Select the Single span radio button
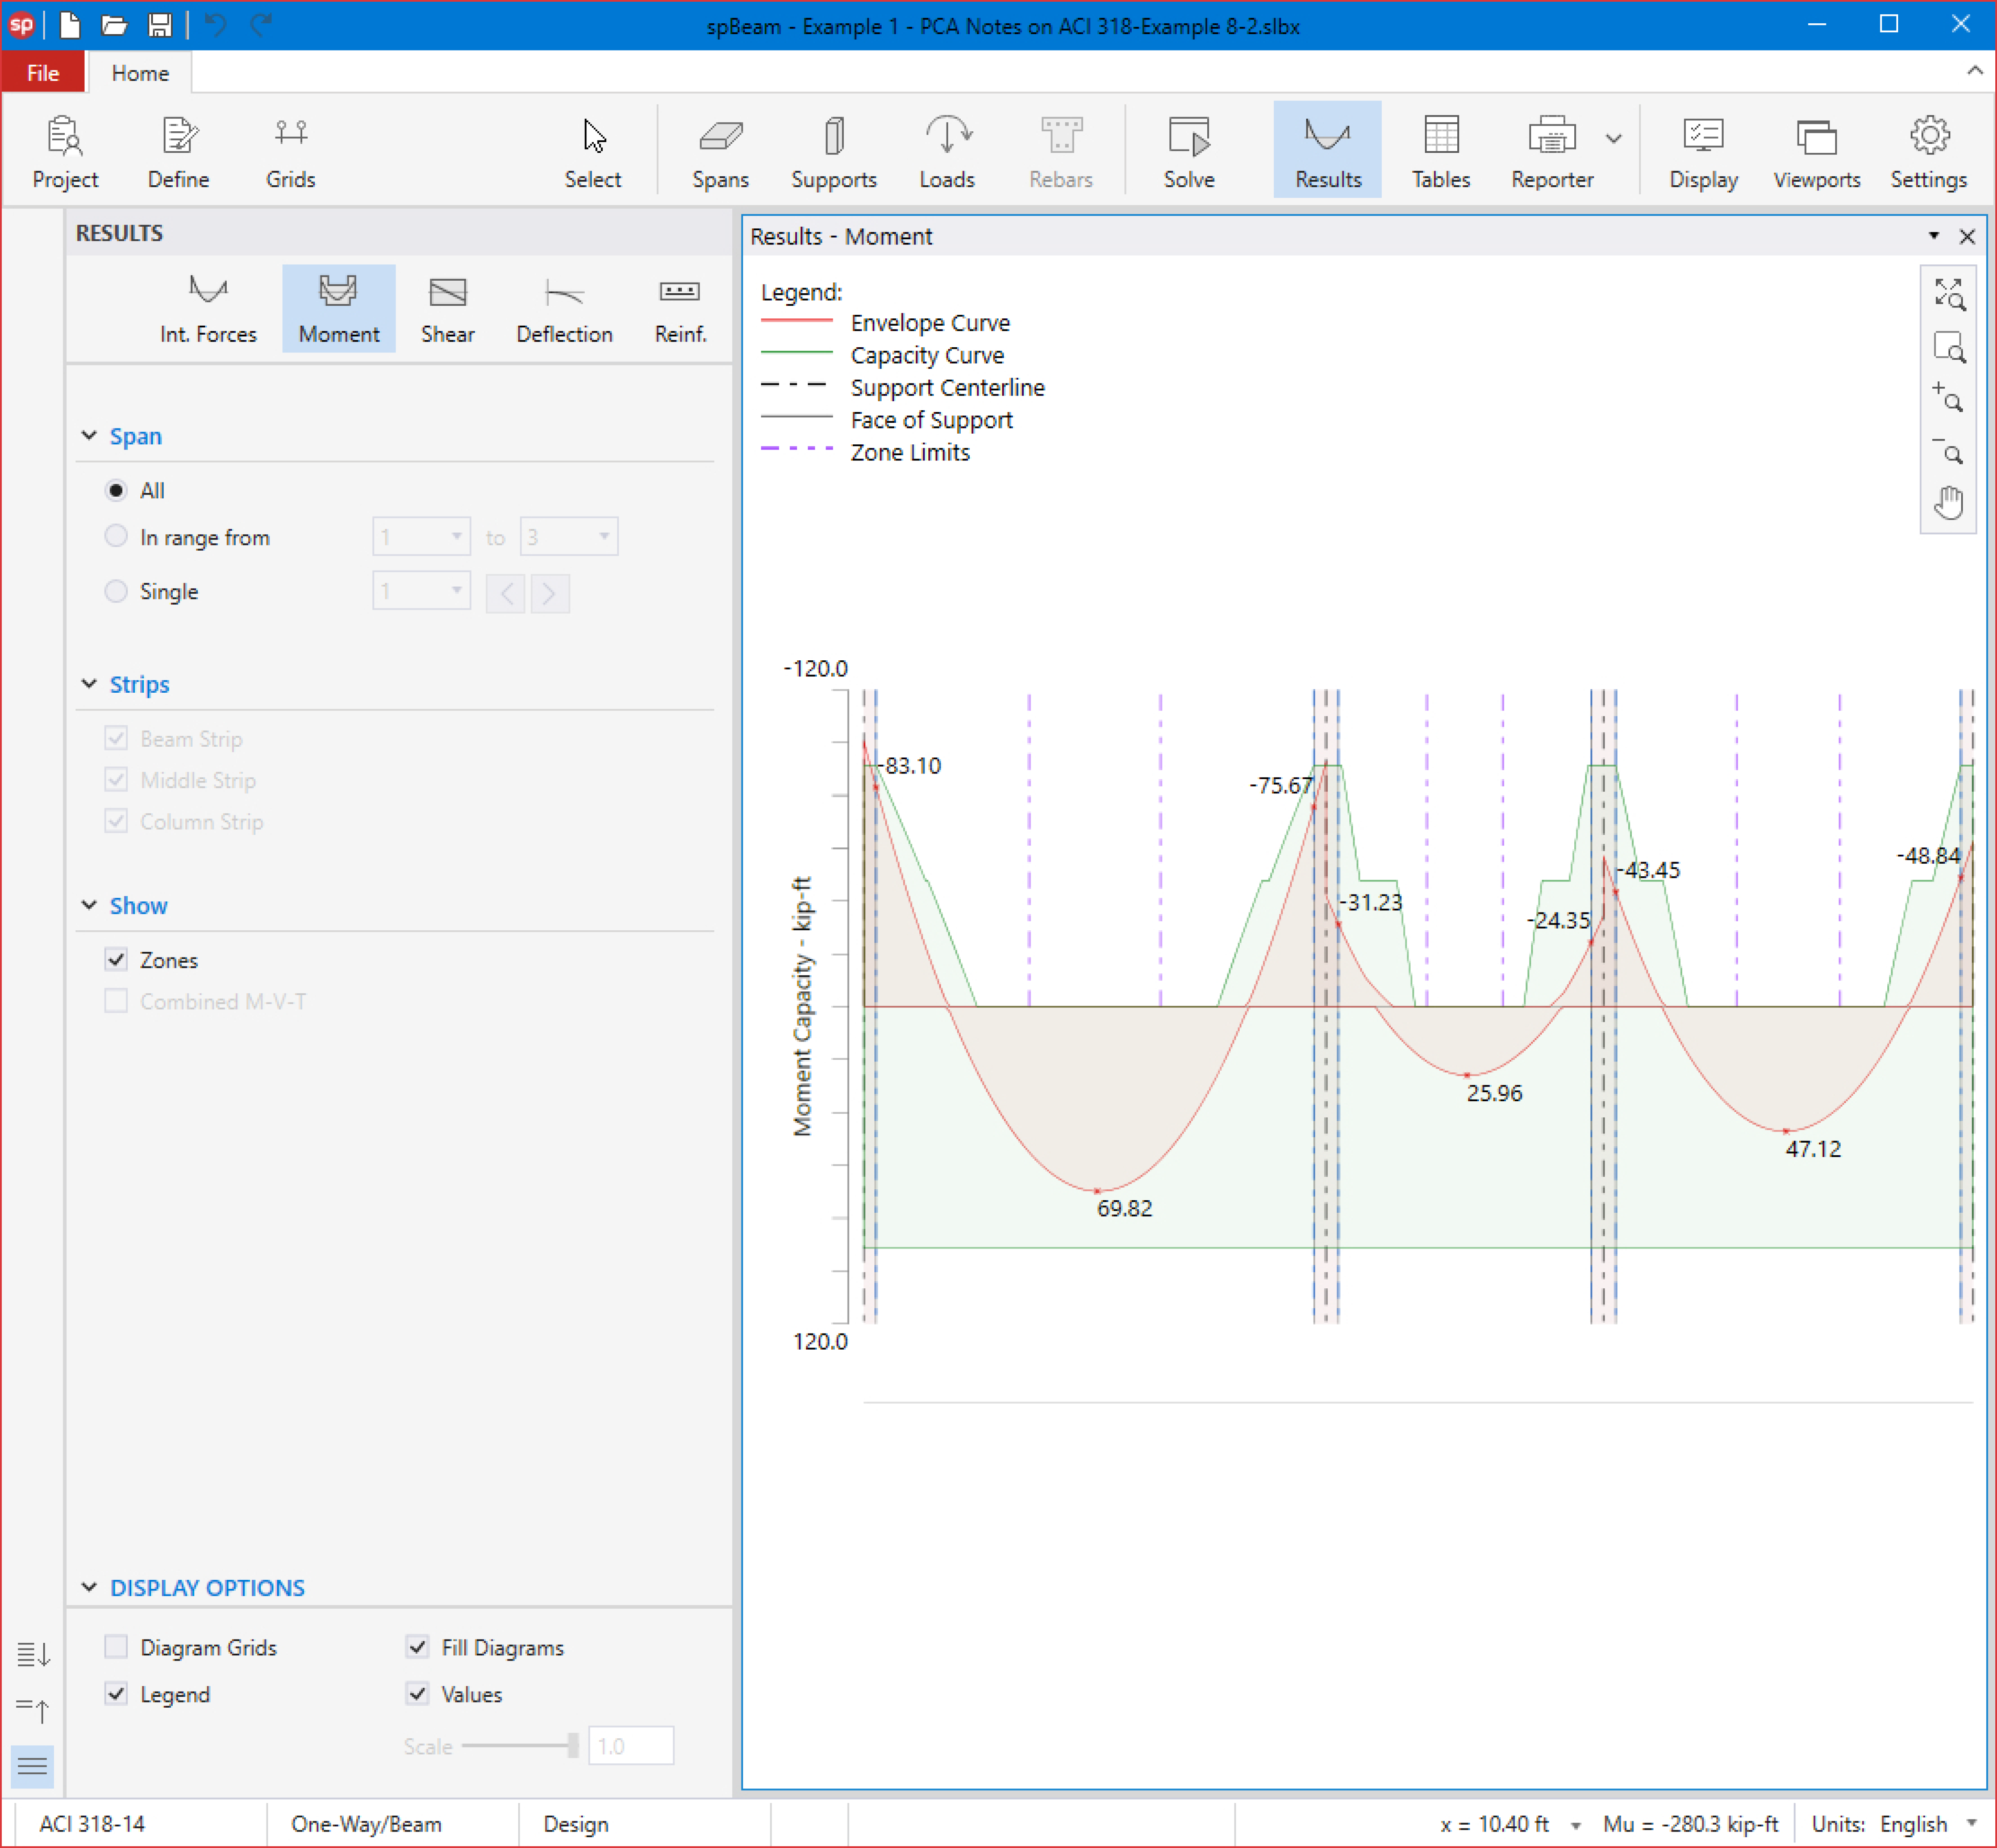1997x1848 pixels. tap(116, 591)
